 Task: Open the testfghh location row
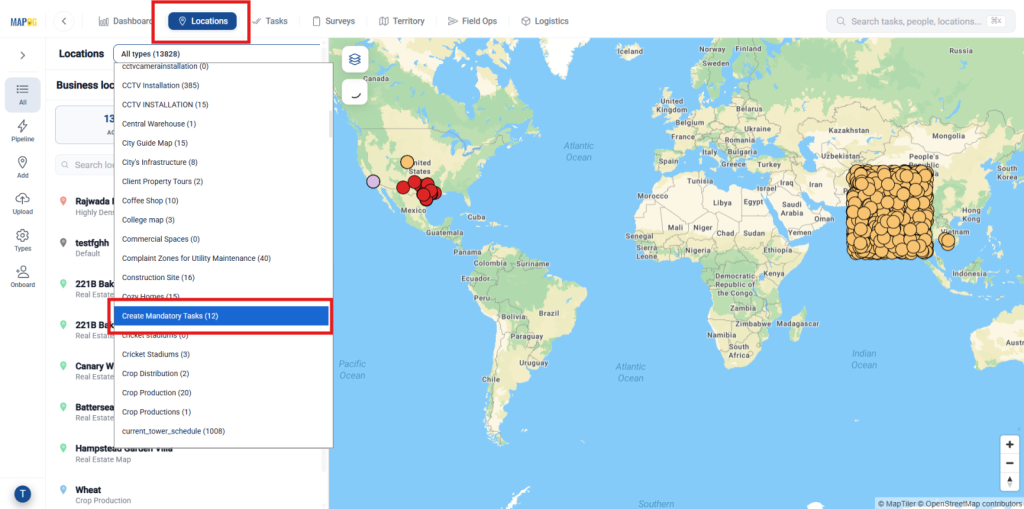click(83, 248)
